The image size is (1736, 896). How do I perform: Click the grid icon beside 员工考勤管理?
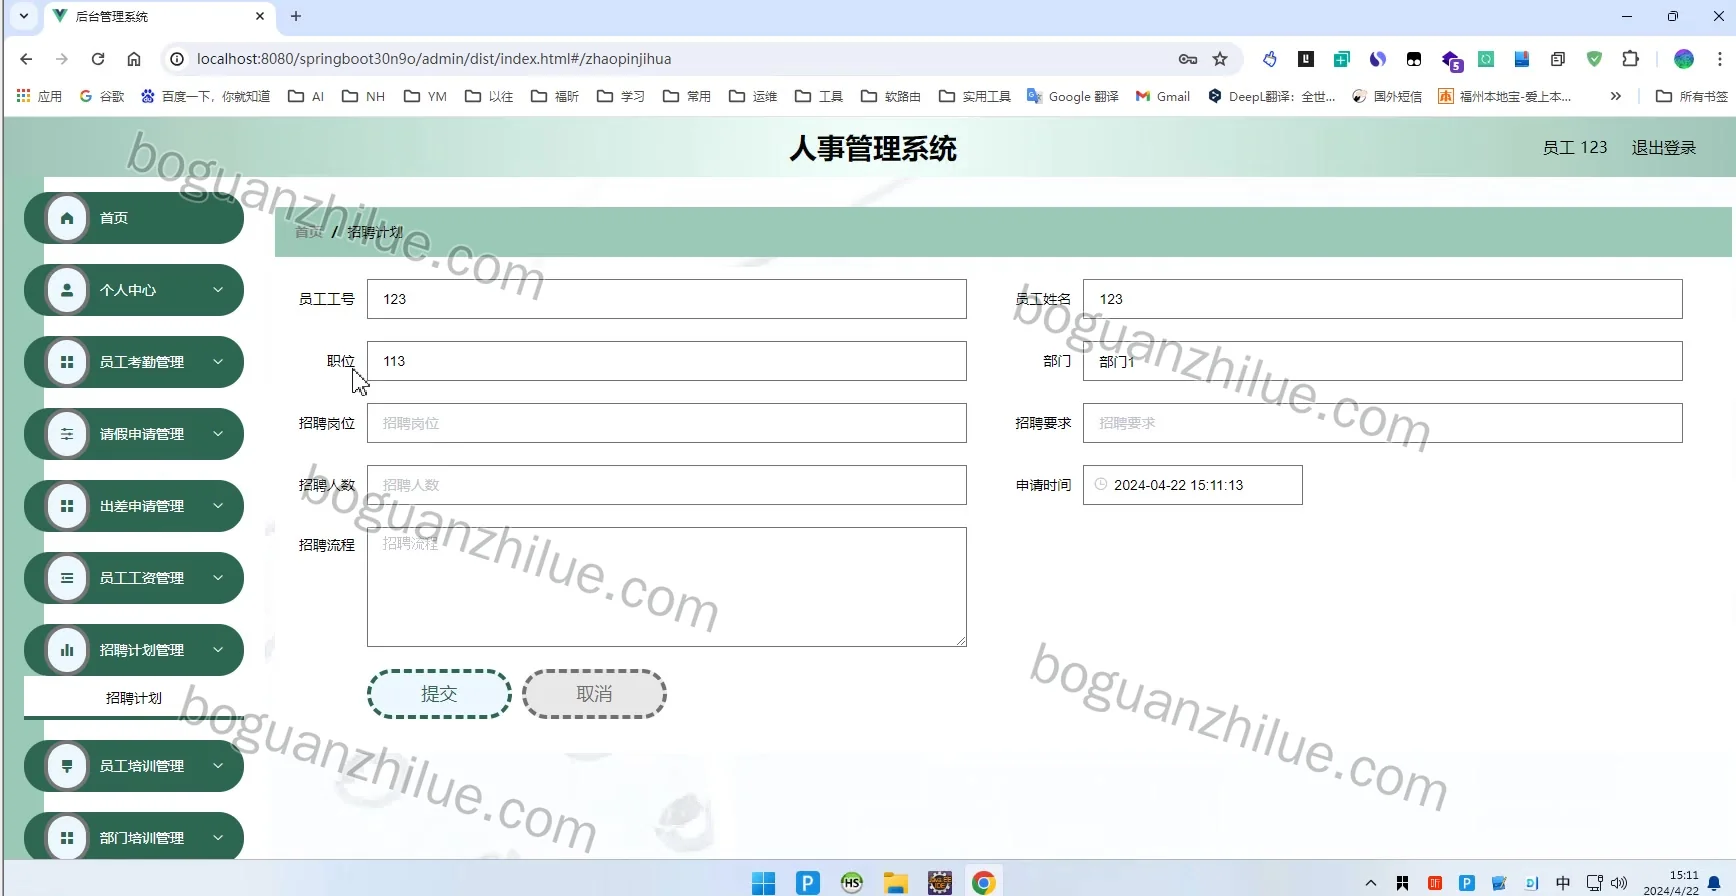[67, 362]
